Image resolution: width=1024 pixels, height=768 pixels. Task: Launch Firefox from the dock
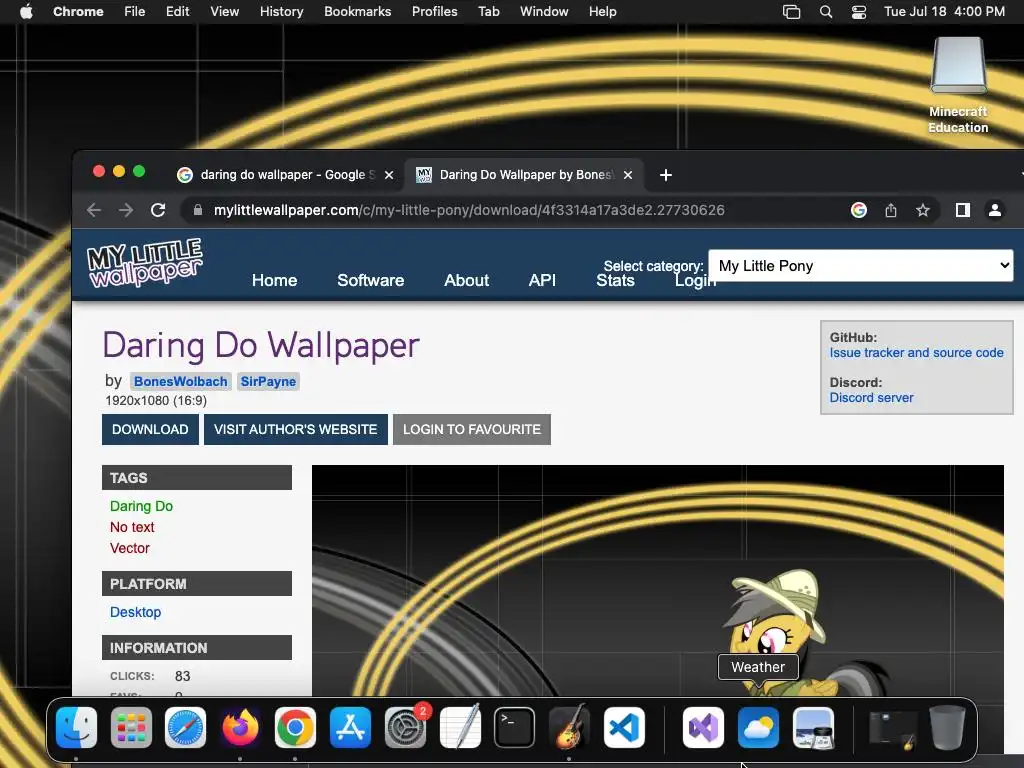240,728
